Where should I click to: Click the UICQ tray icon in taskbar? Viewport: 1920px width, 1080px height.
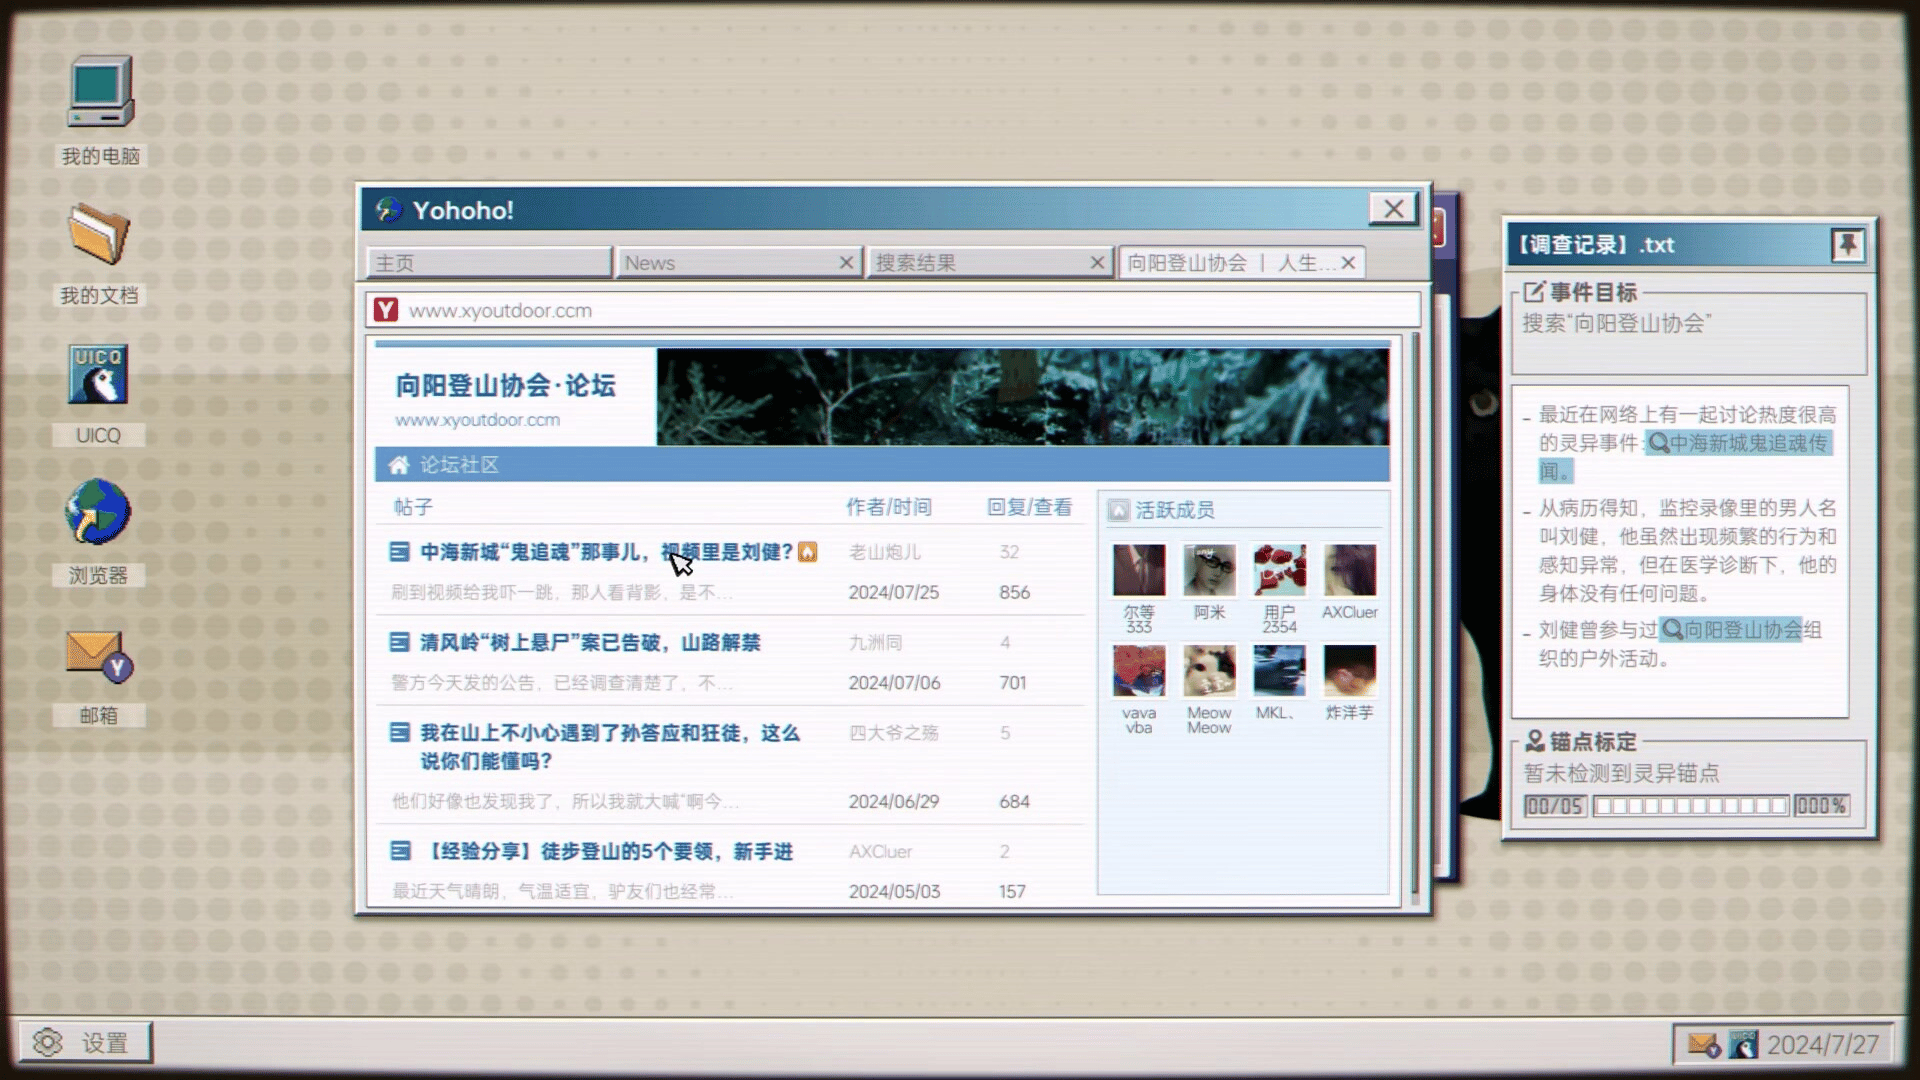point(1743,1045)
